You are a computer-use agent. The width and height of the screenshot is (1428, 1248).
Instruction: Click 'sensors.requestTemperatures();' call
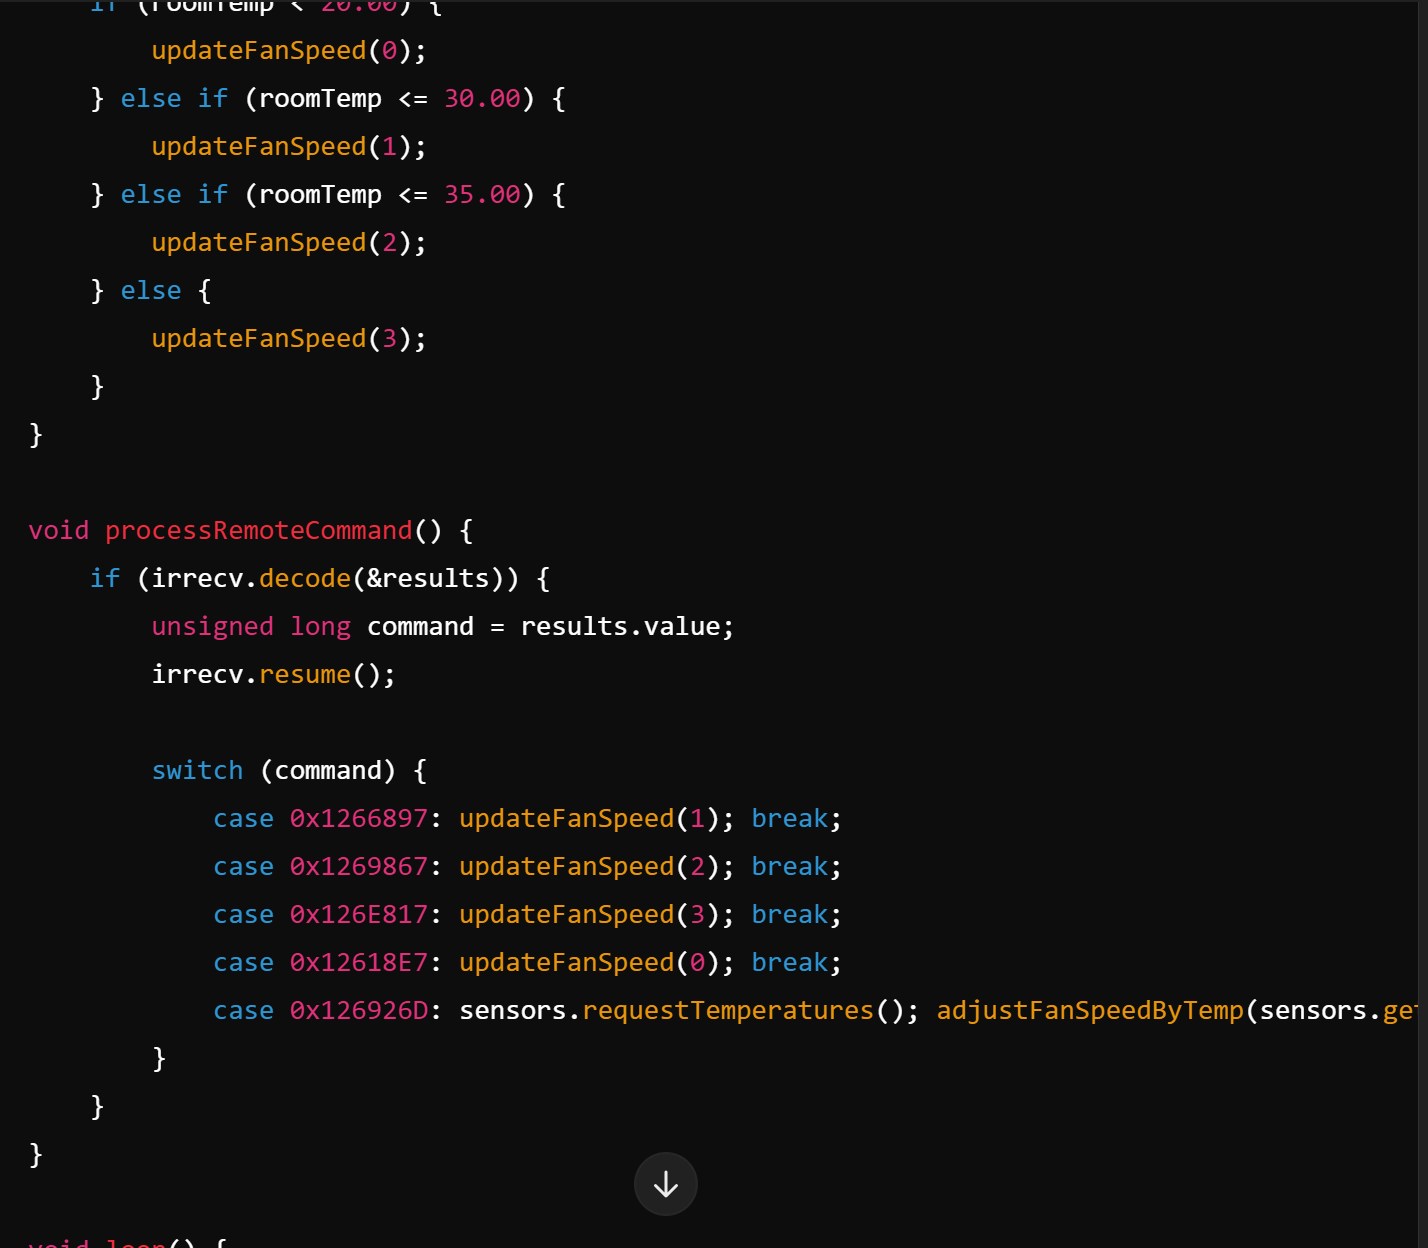689,1010
